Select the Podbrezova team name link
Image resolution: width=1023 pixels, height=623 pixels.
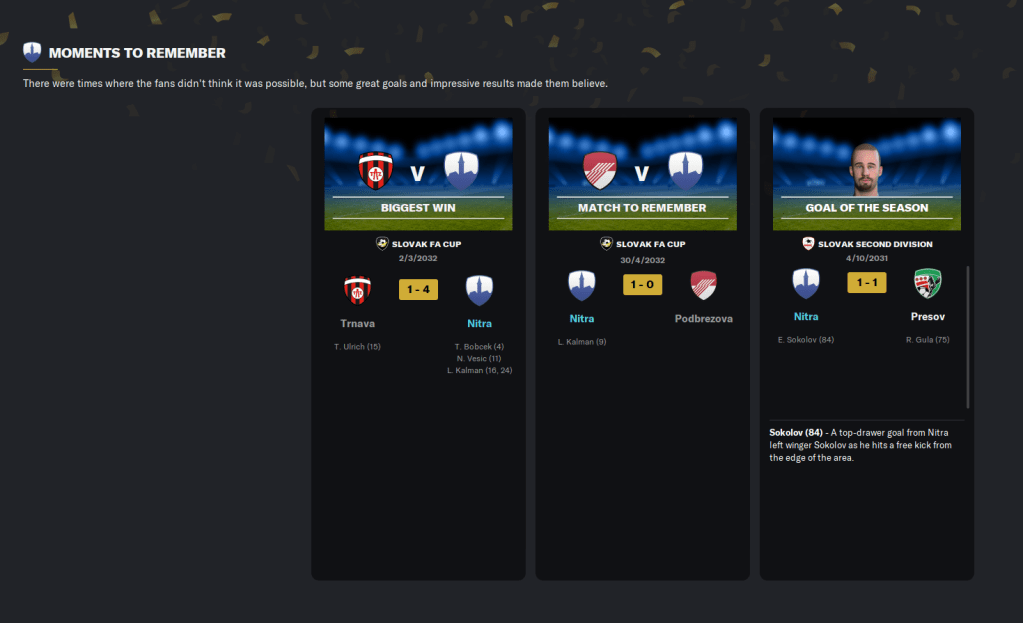[703, 318]
